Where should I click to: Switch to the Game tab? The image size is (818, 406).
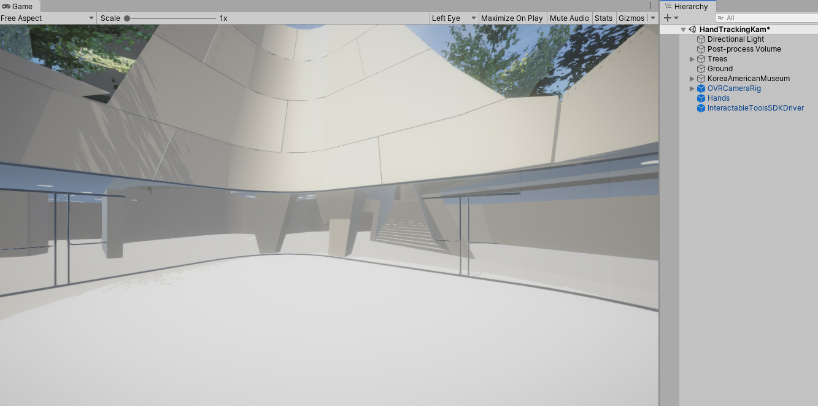coord(18,6)
